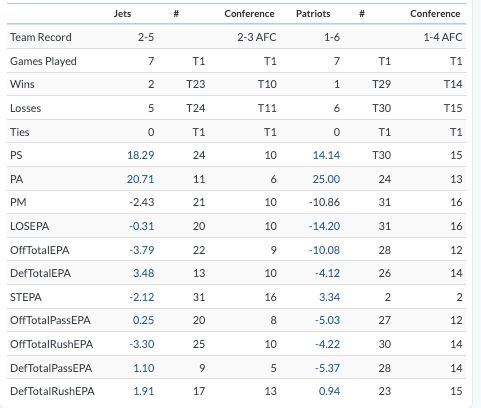Open the Jets OffTotalEPA value -3.79
The image size is (481, 408).
tap(142, 250)
